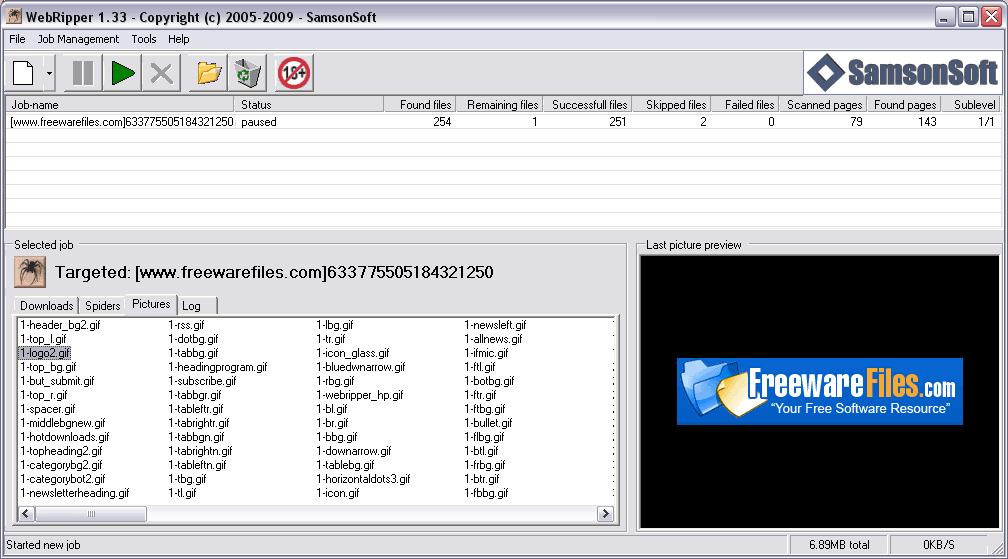Switch to the Downloads tab
This screenshot has width=1008, height=559.
46,306
